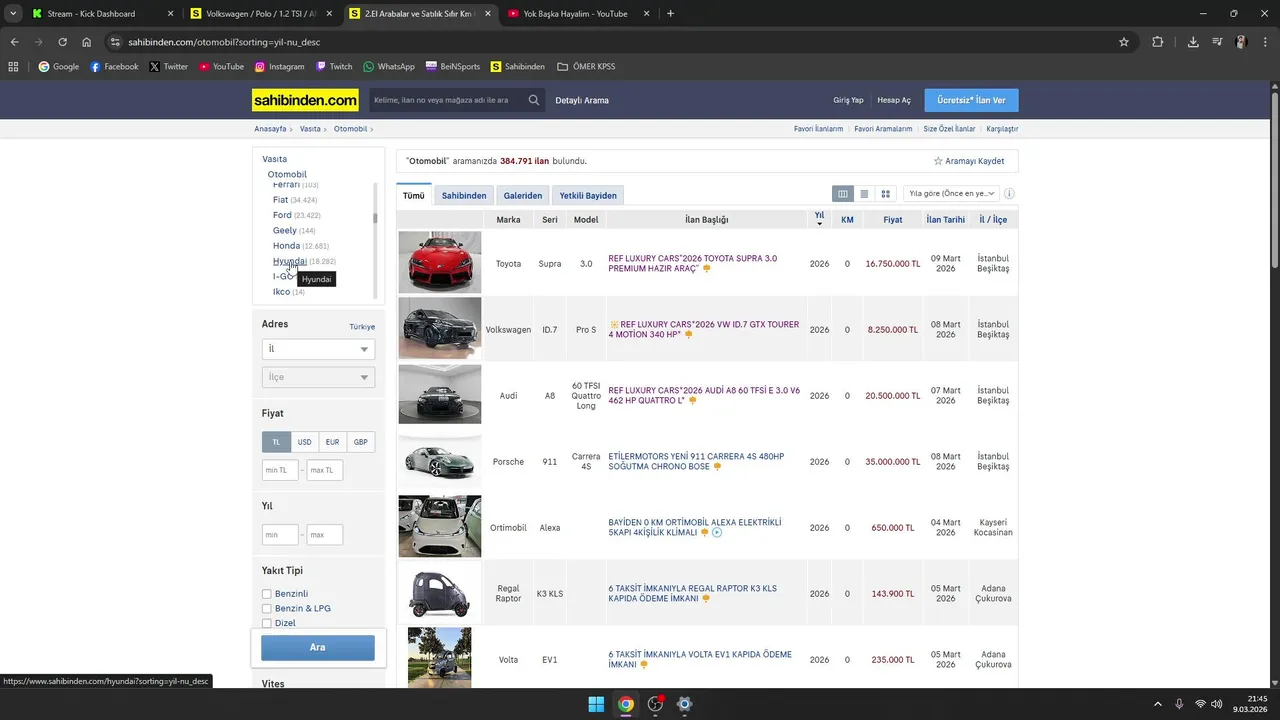
Task: Open the media control icon in the toolbar
Action: click(1217, 42)
